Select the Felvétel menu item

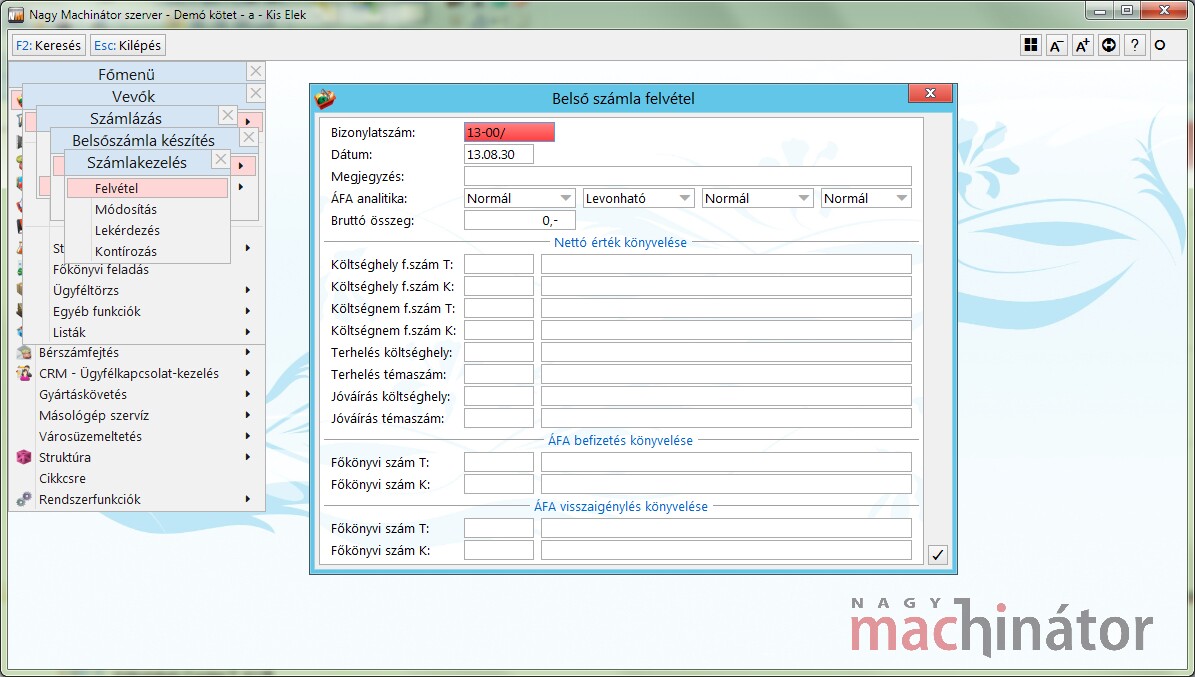click(148, 188)
